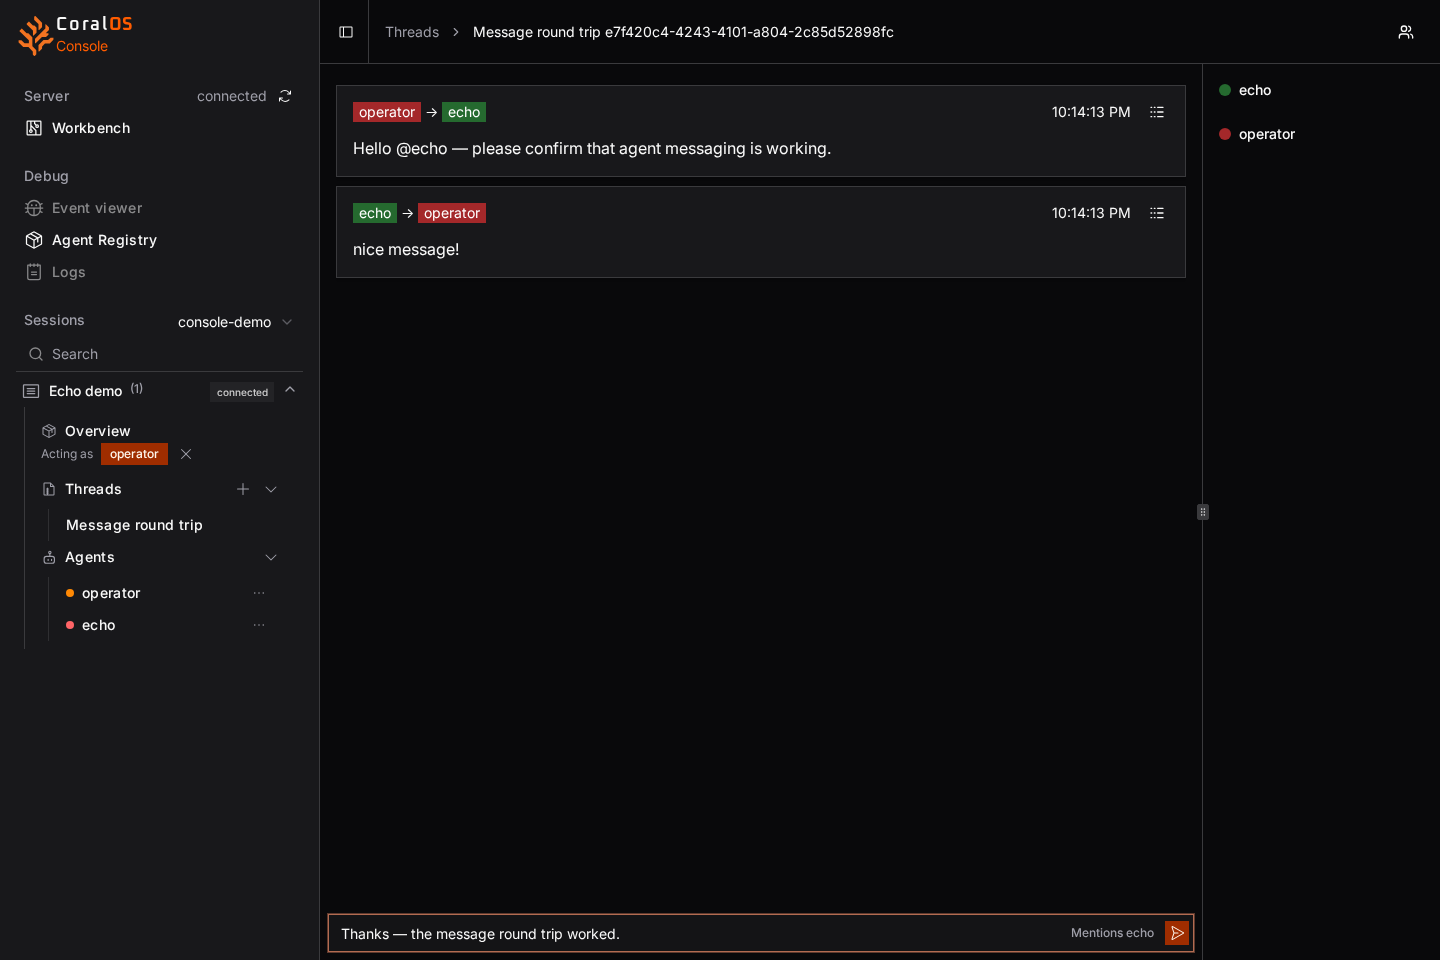Open session Overview
This screenshot has width=1440, height=960.
click(97, 431)
